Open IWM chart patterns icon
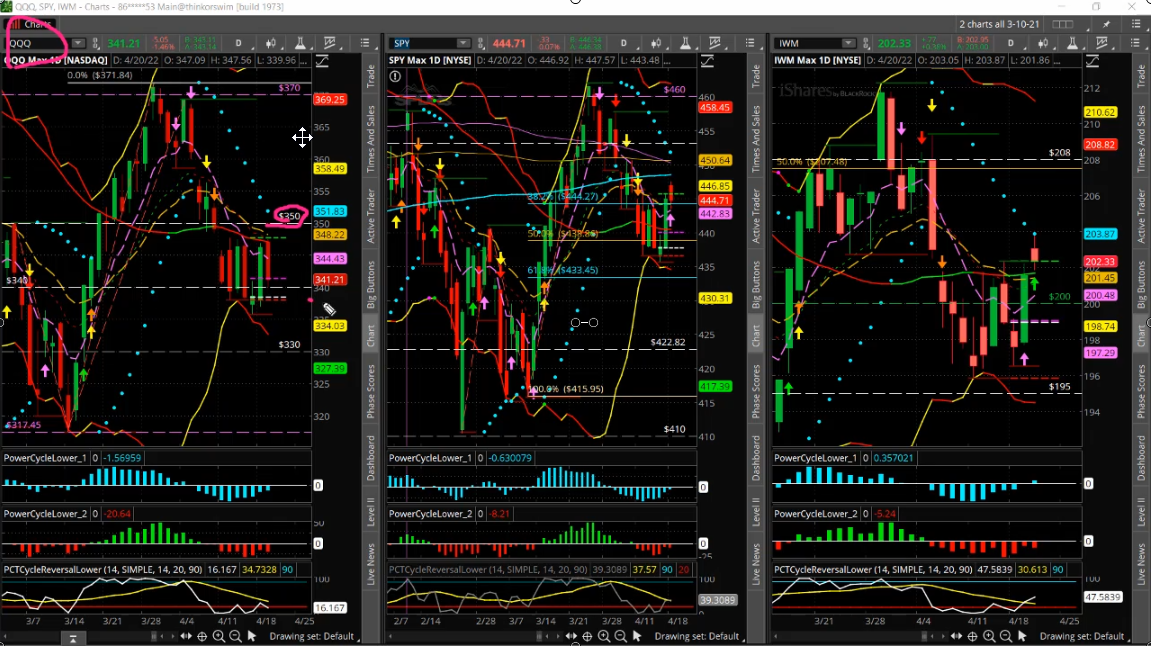 point(1102,43)
